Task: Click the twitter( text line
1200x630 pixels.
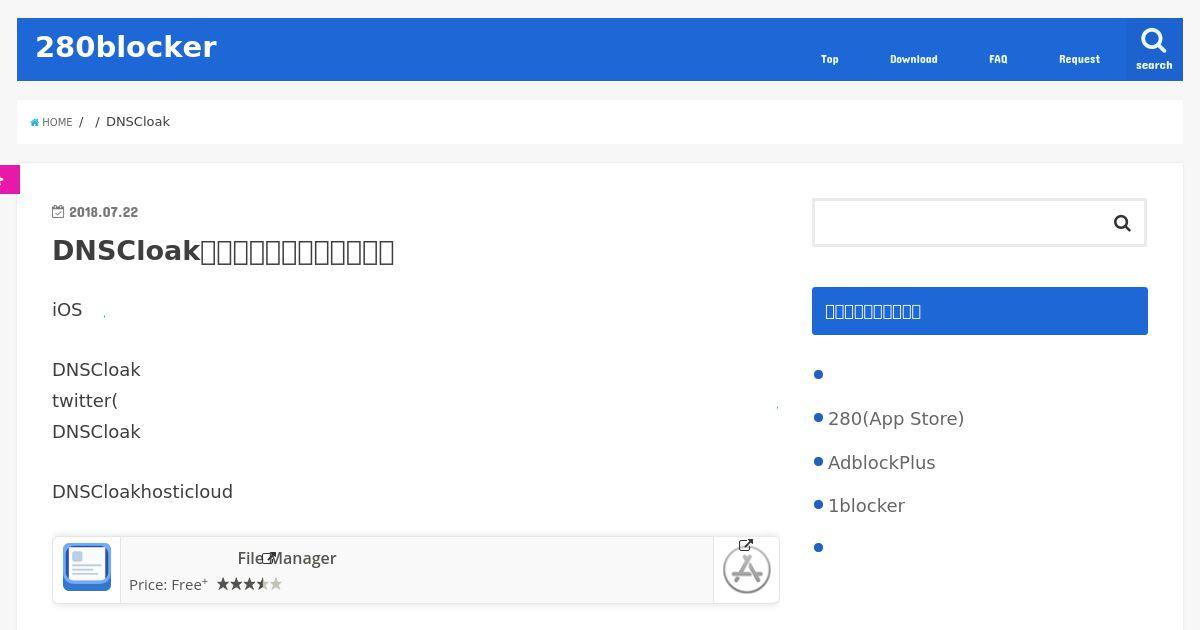Action: click(85, 401)
